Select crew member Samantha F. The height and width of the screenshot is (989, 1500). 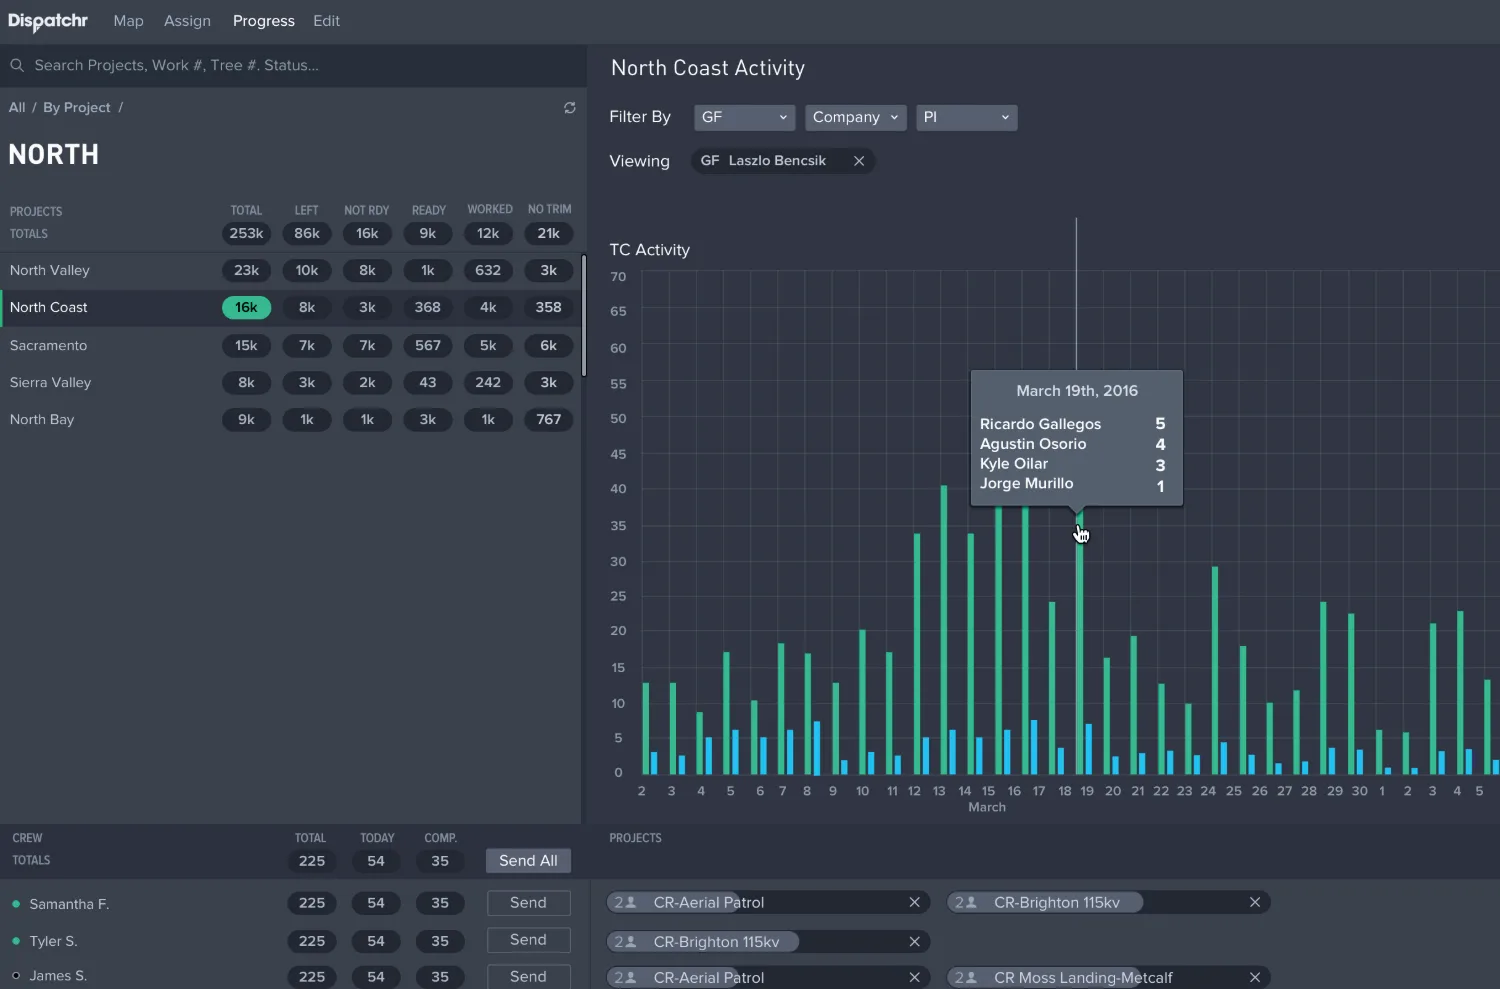pyautogui.click(x=69, y=904)
